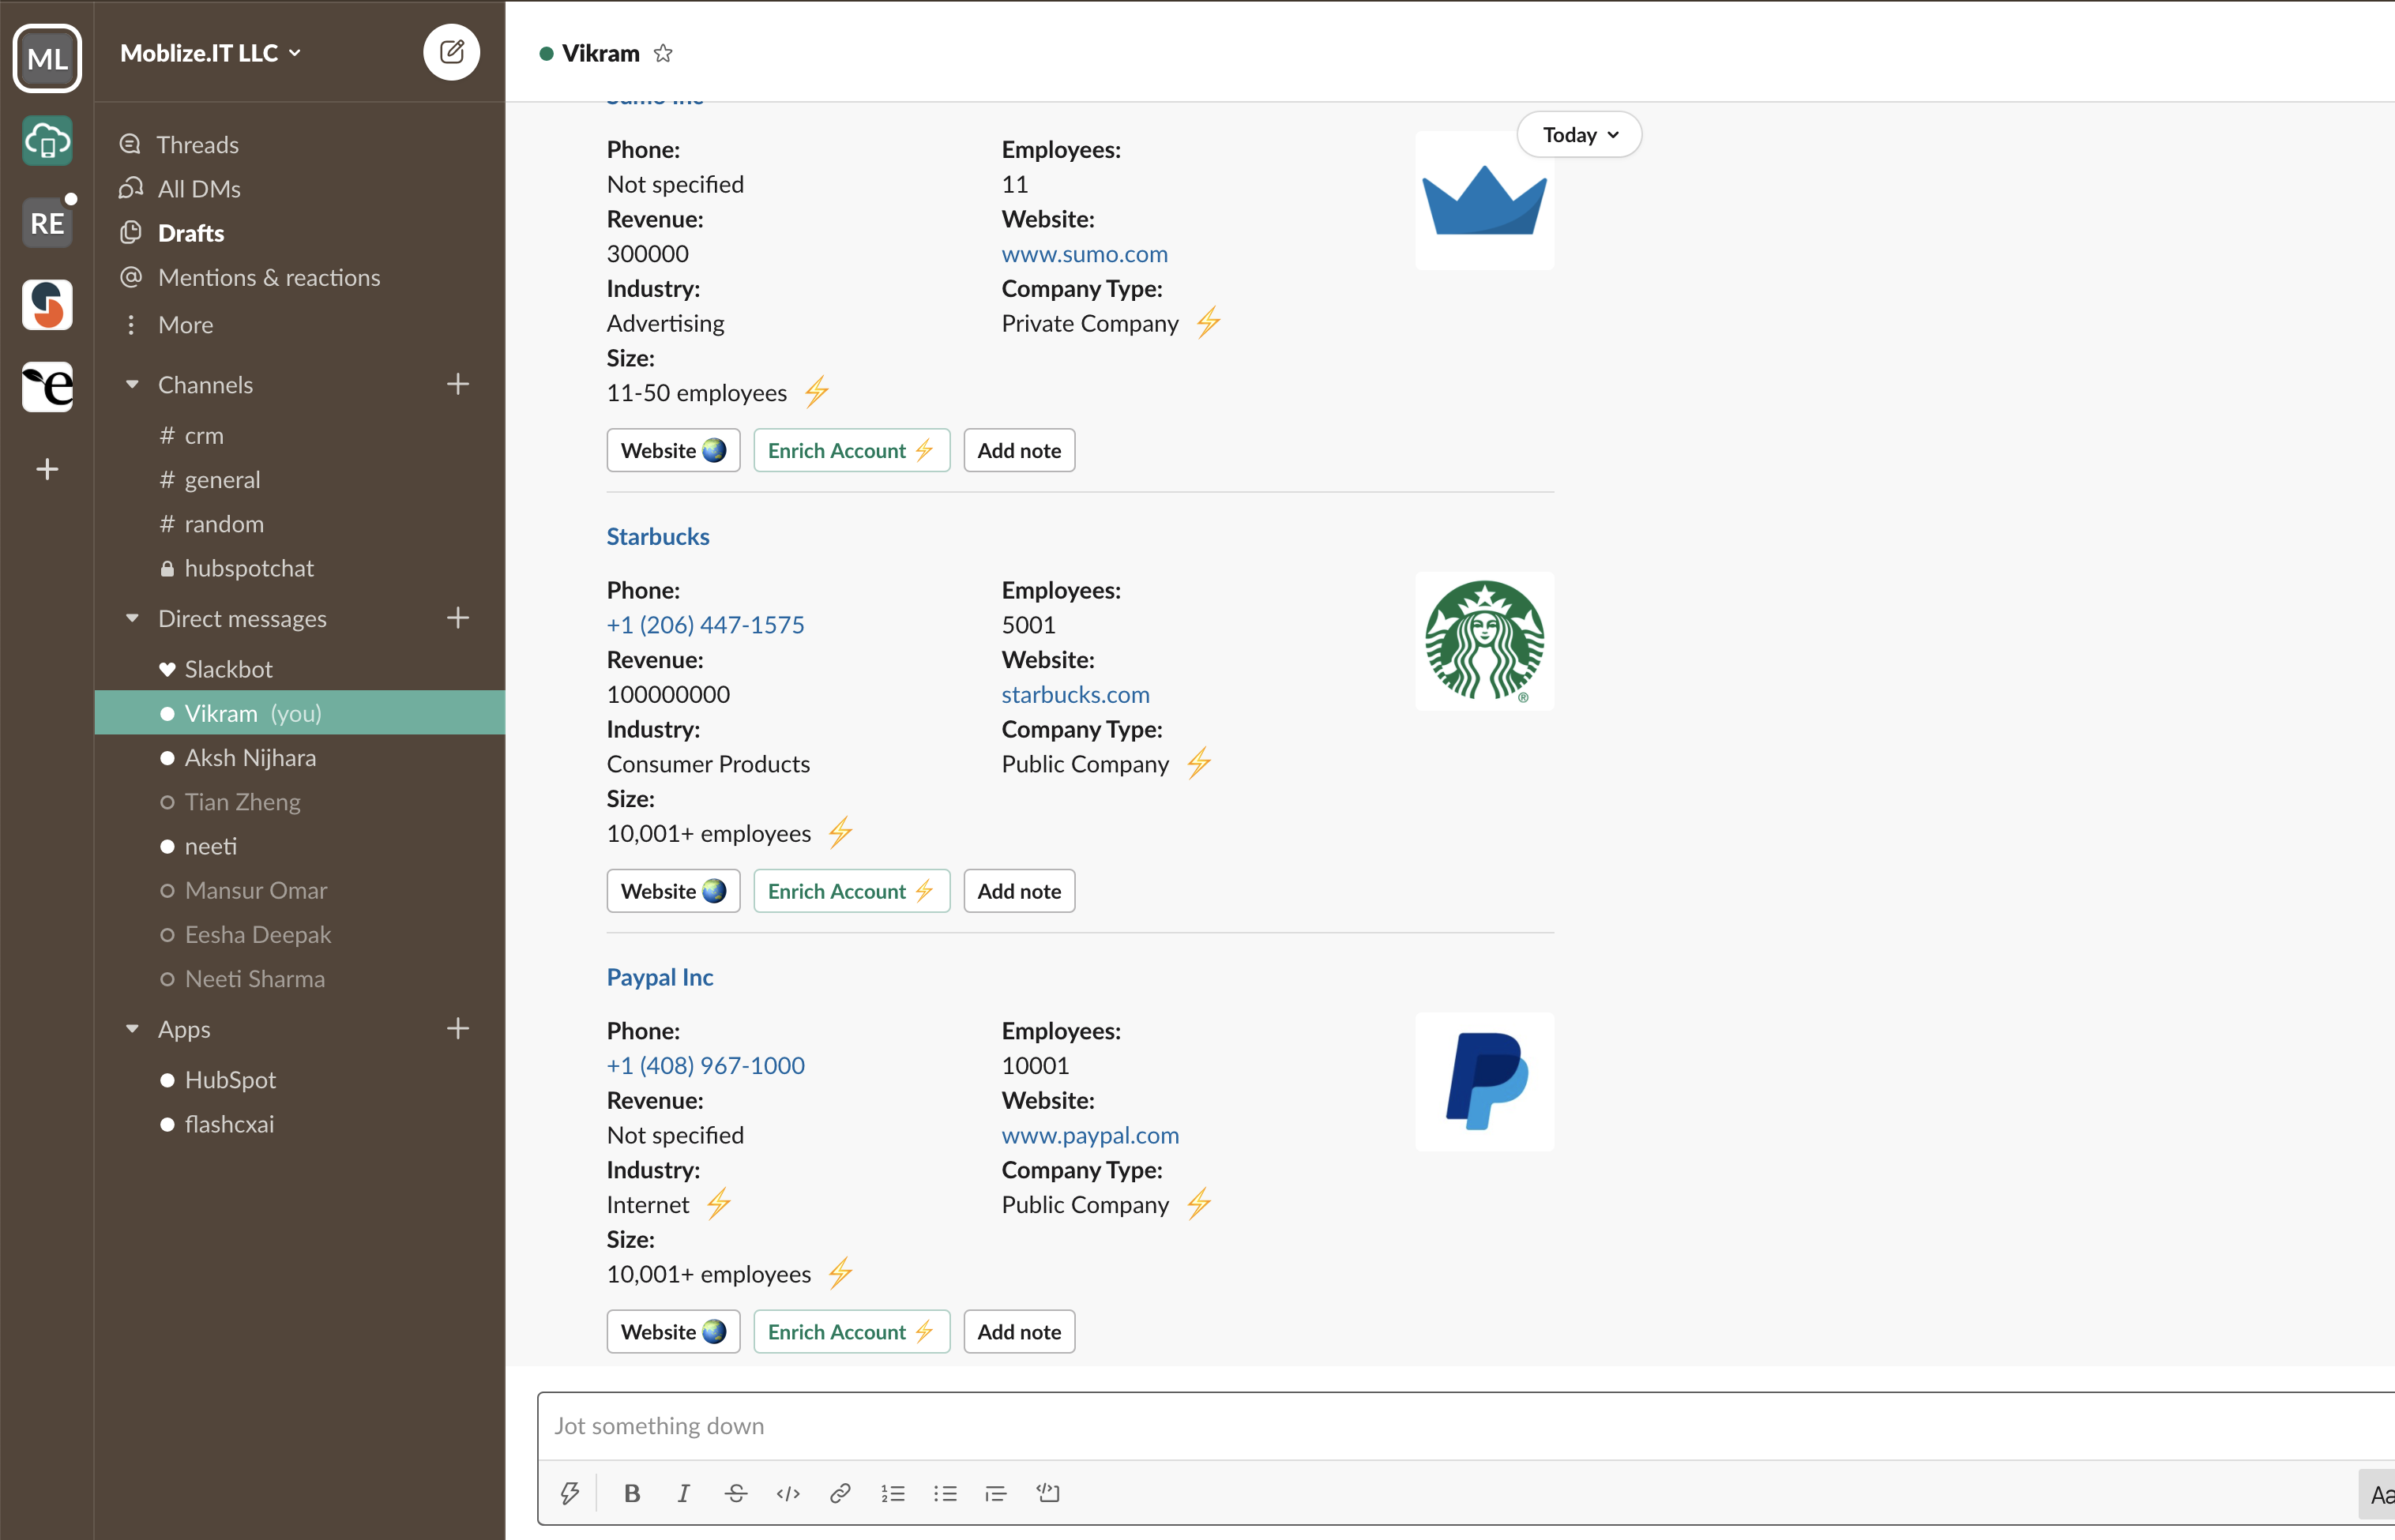Open the Moblize.IT LLC workspace menu
This screenshot has height=1540, width=2395.
(x=210, y=53)
